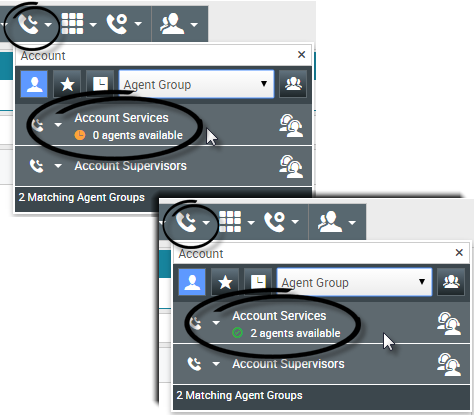Open the dial pad grid icon in upper toolbar
Screen dimensions: 474x415
72,23
